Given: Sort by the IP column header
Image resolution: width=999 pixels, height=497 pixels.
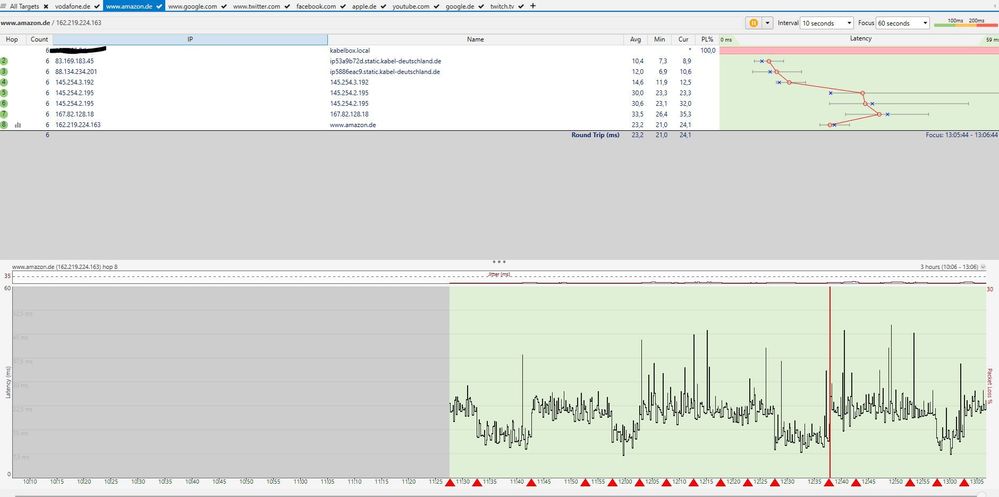Looking at the screenshot, I should 190,39.
